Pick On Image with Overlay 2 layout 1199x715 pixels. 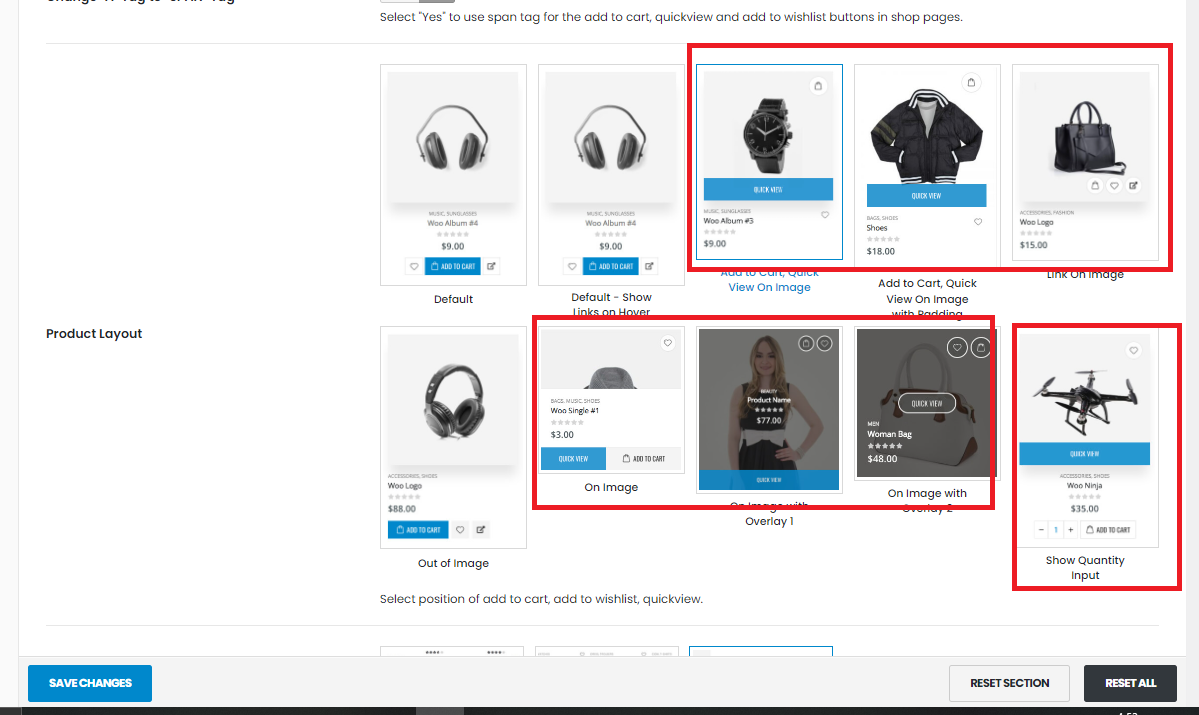pos(927,403)
